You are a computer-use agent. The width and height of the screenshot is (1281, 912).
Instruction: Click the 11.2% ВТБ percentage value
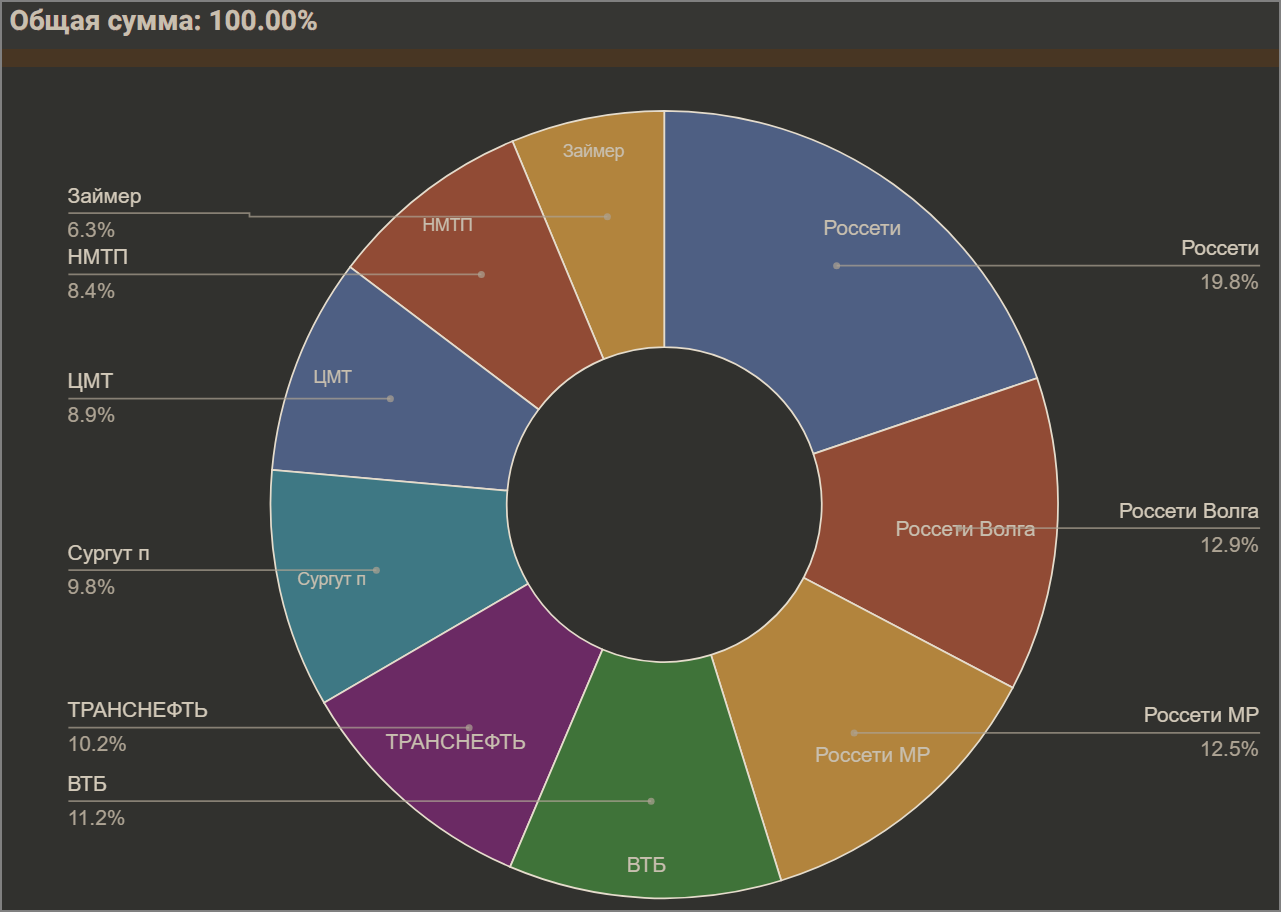[96, 818]
